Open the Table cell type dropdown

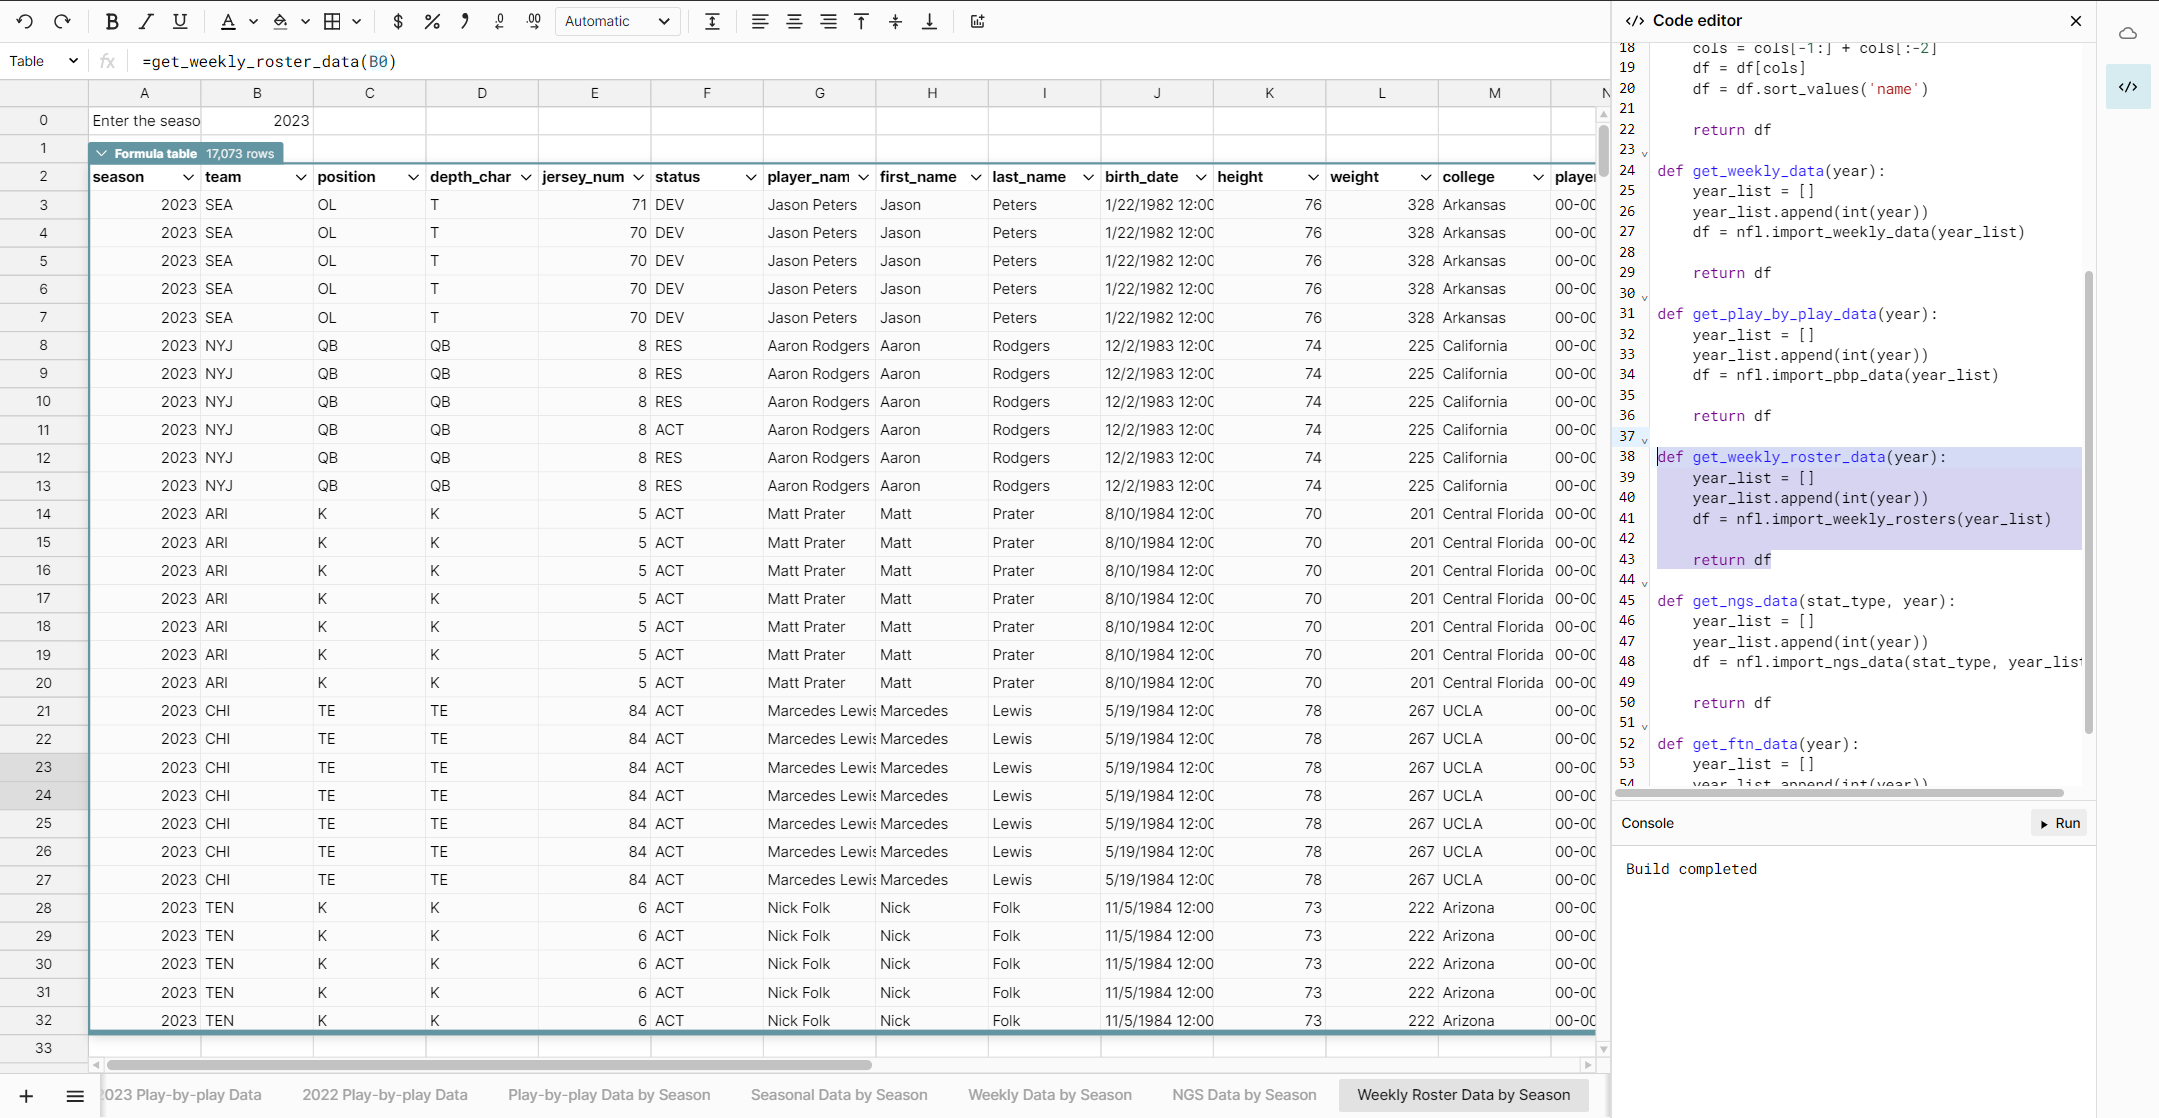coord(44,61)
